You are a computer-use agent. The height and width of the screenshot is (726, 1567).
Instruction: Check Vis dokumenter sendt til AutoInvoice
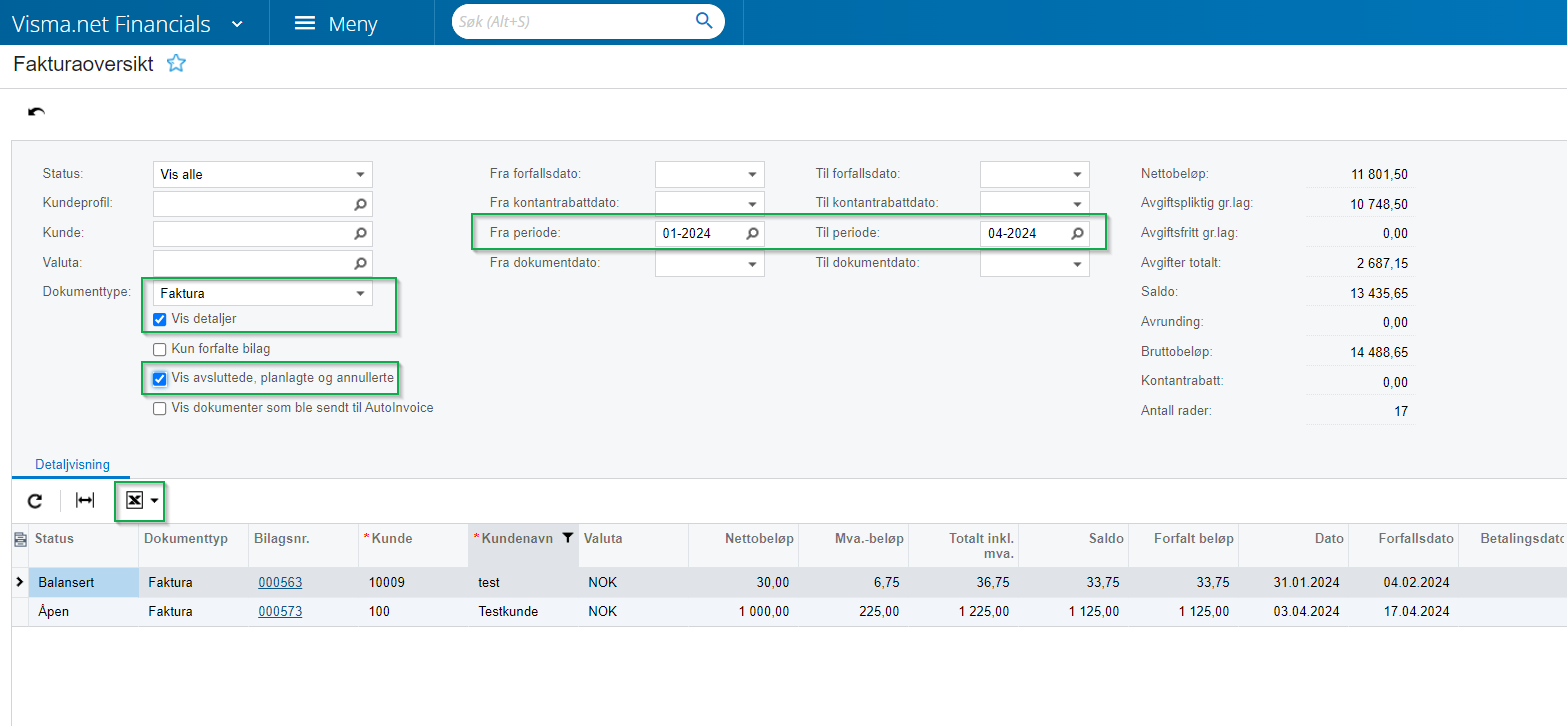tap(159, 408)
